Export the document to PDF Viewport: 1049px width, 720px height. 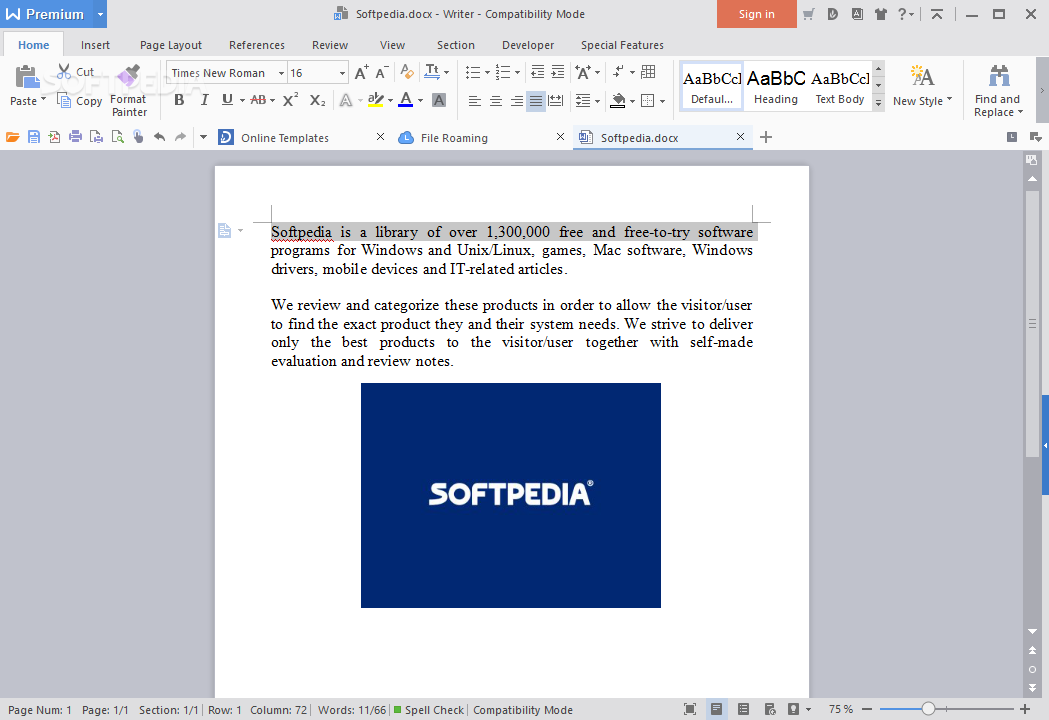[x=54, y=137]
